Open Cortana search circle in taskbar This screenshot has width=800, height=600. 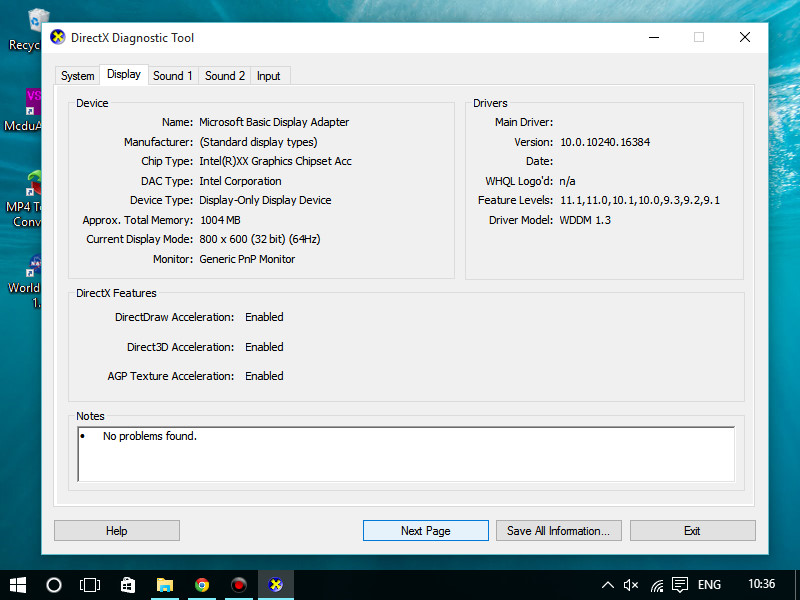point(54,585)
